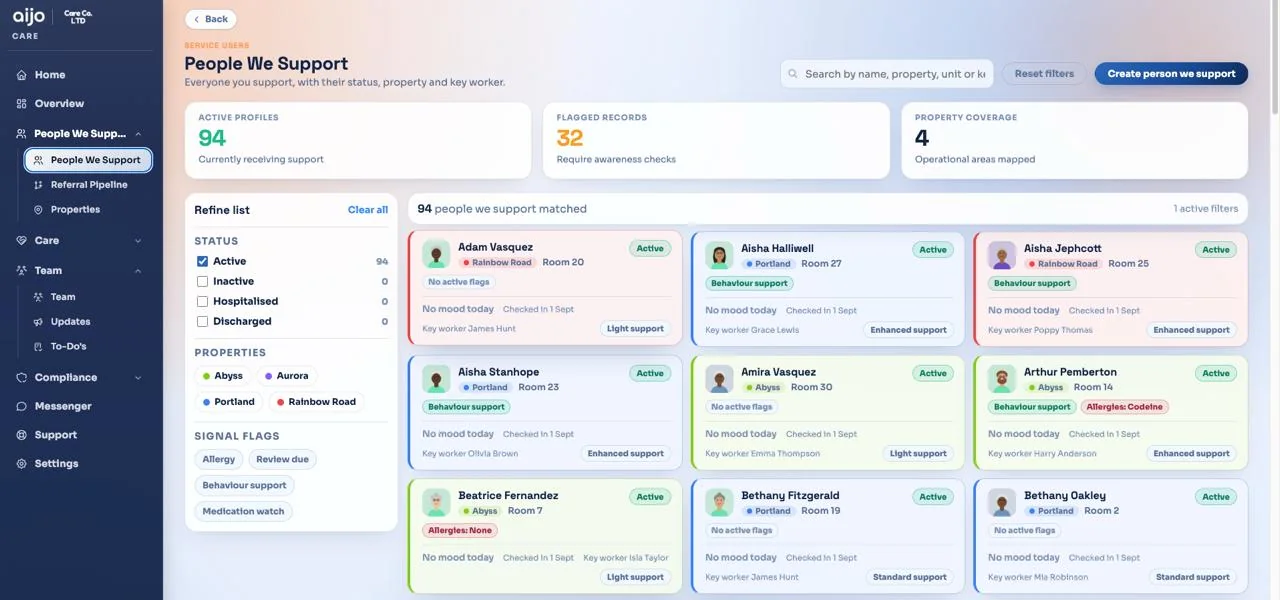Collapse the Team sidebar section
The image size is (1280, 600).
tap(138, 271)
